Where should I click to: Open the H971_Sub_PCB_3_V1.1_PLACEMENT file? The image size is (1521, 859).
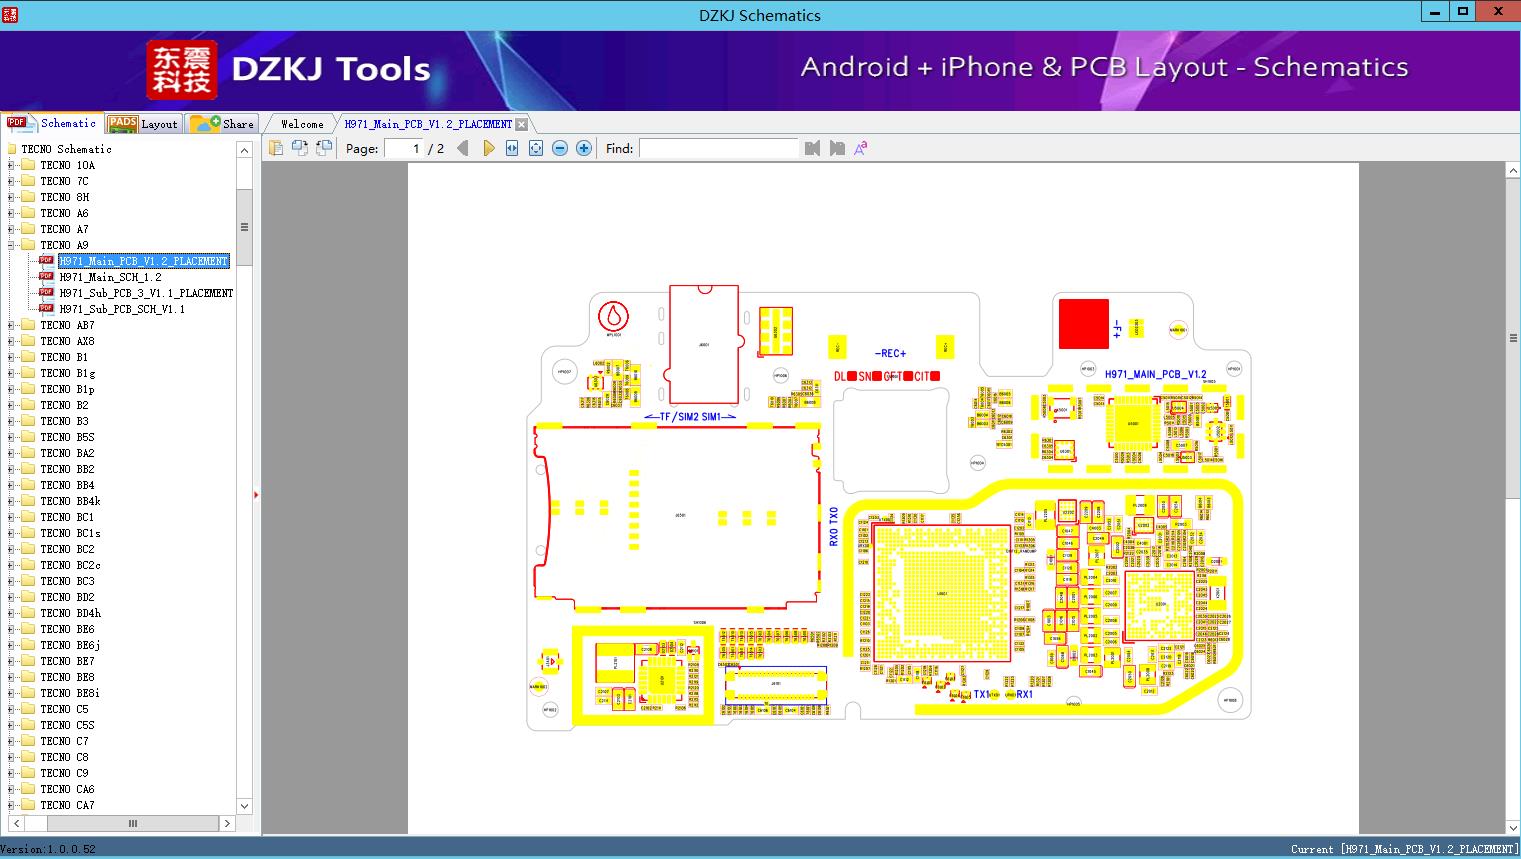coord(146,293)
